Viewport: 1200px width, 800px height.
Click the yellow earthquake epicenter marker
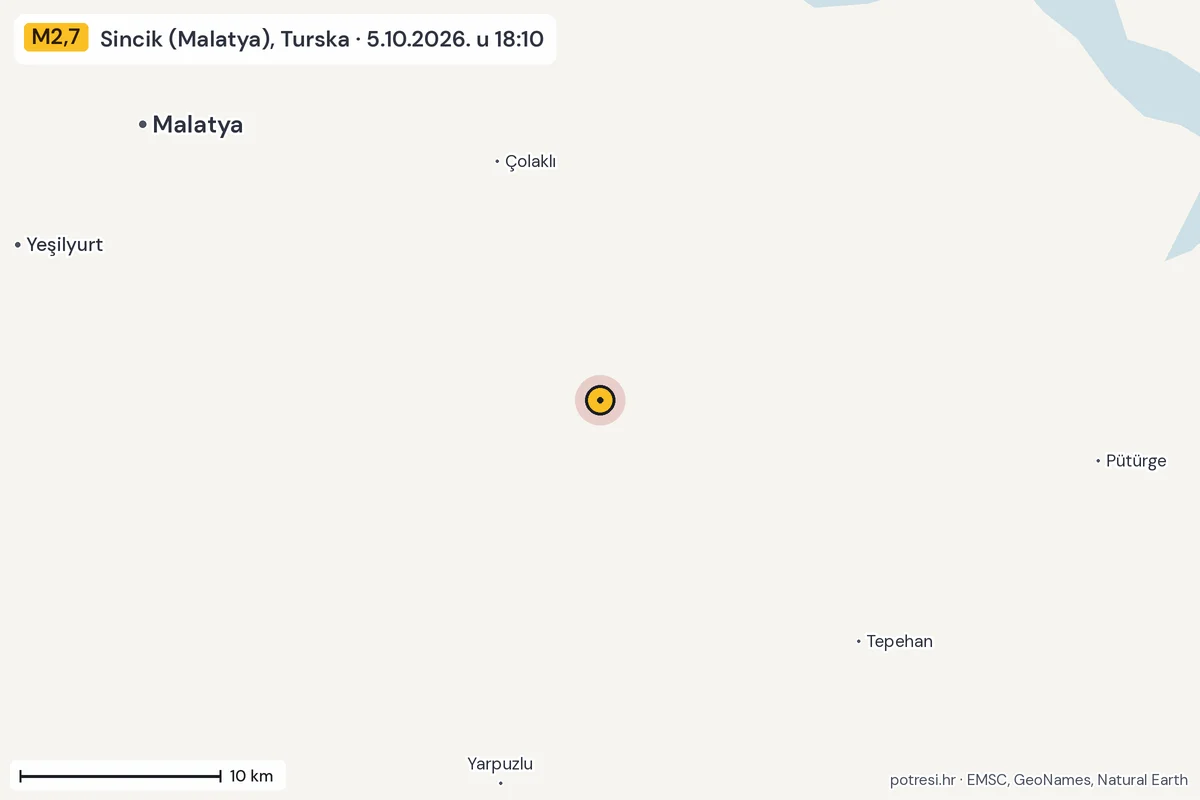600,400
